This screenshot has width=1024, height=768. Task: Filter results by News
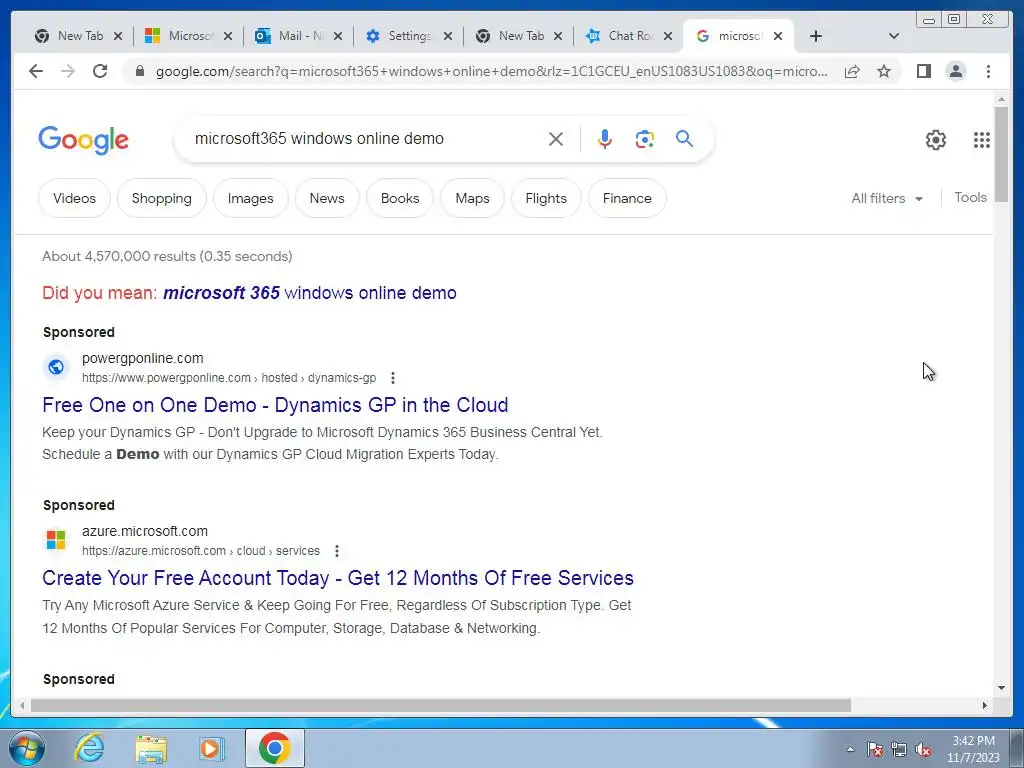tap(327, 199)
